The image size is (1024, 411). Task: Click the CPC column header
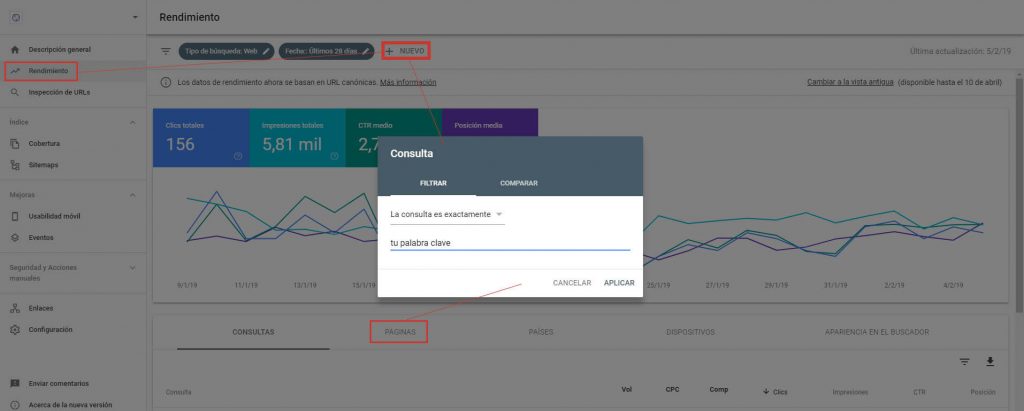pos(672,390)
